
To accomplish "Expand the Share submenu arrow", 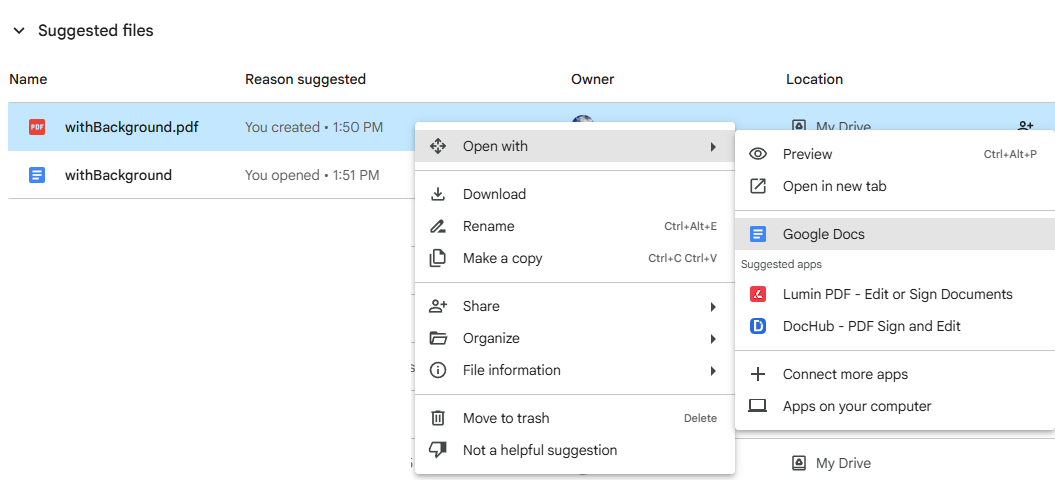I will 713,306.
